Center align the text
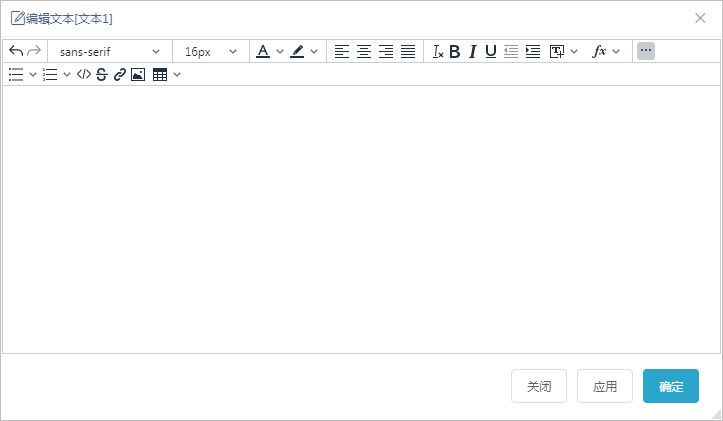Image resolution: width=723 pixels, height=421 pixels. 364,51
